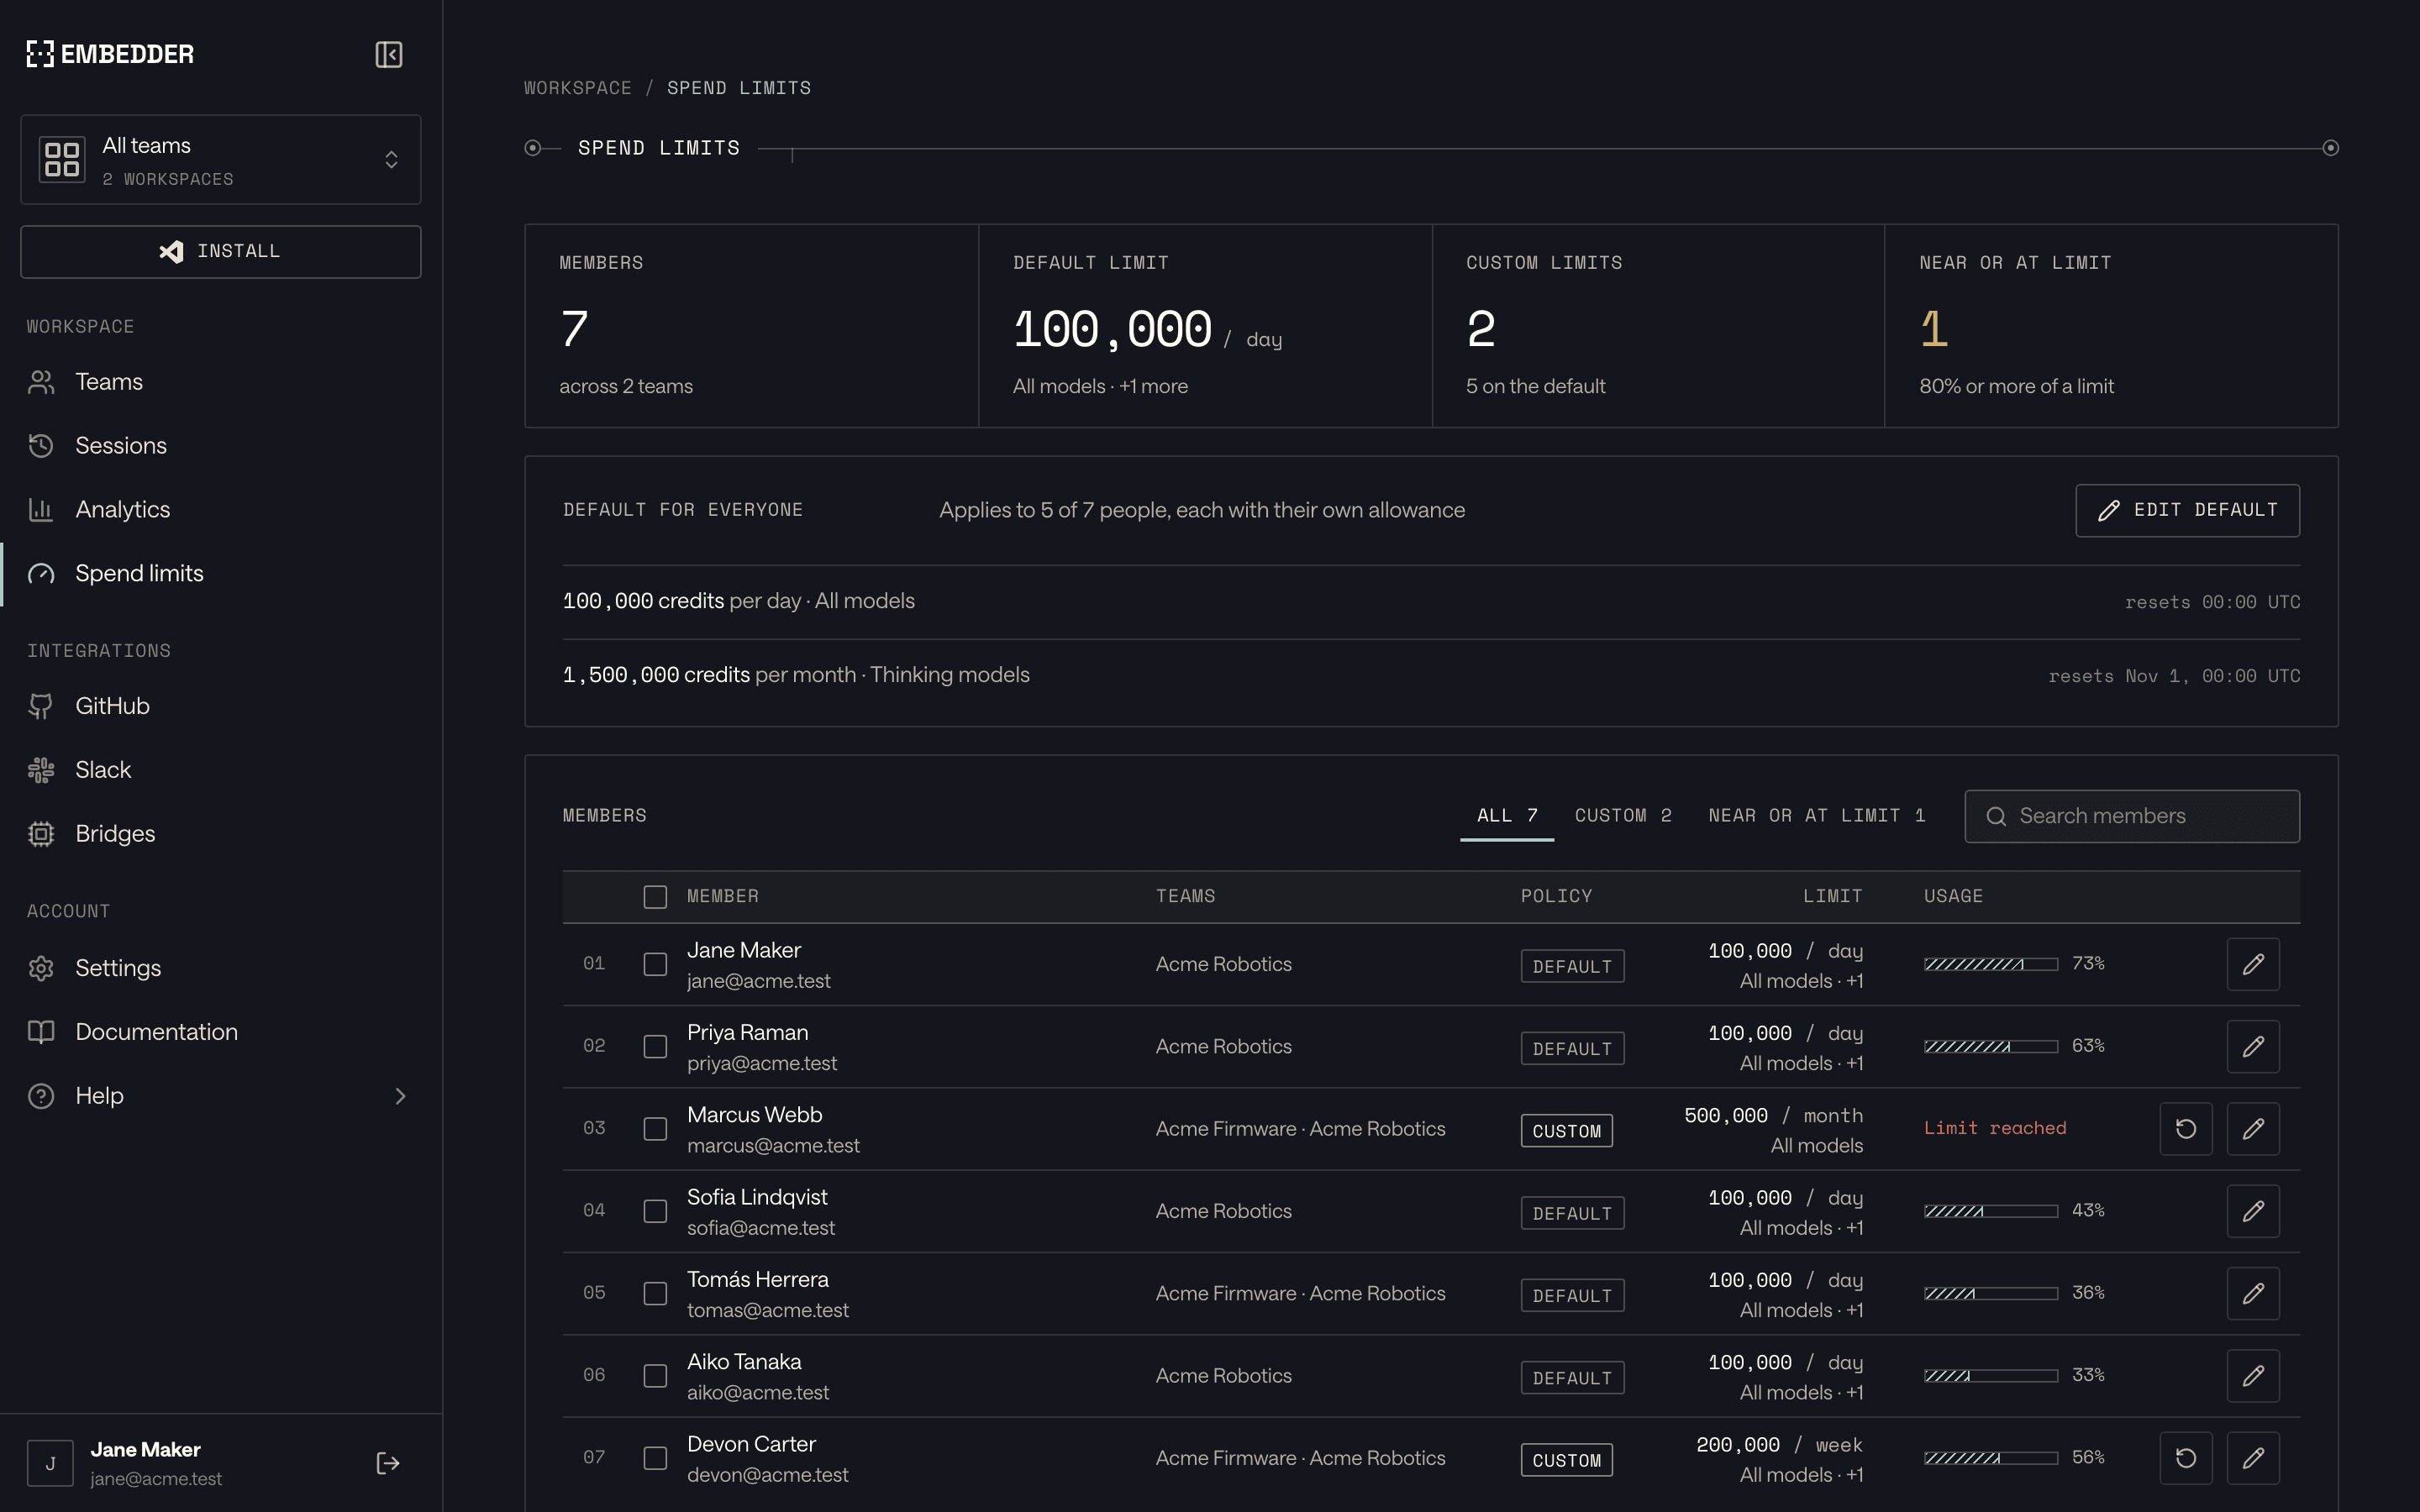Open GitHub integration
The height and width of the screenshot is (1512, 2420).
tap(221, 706)
